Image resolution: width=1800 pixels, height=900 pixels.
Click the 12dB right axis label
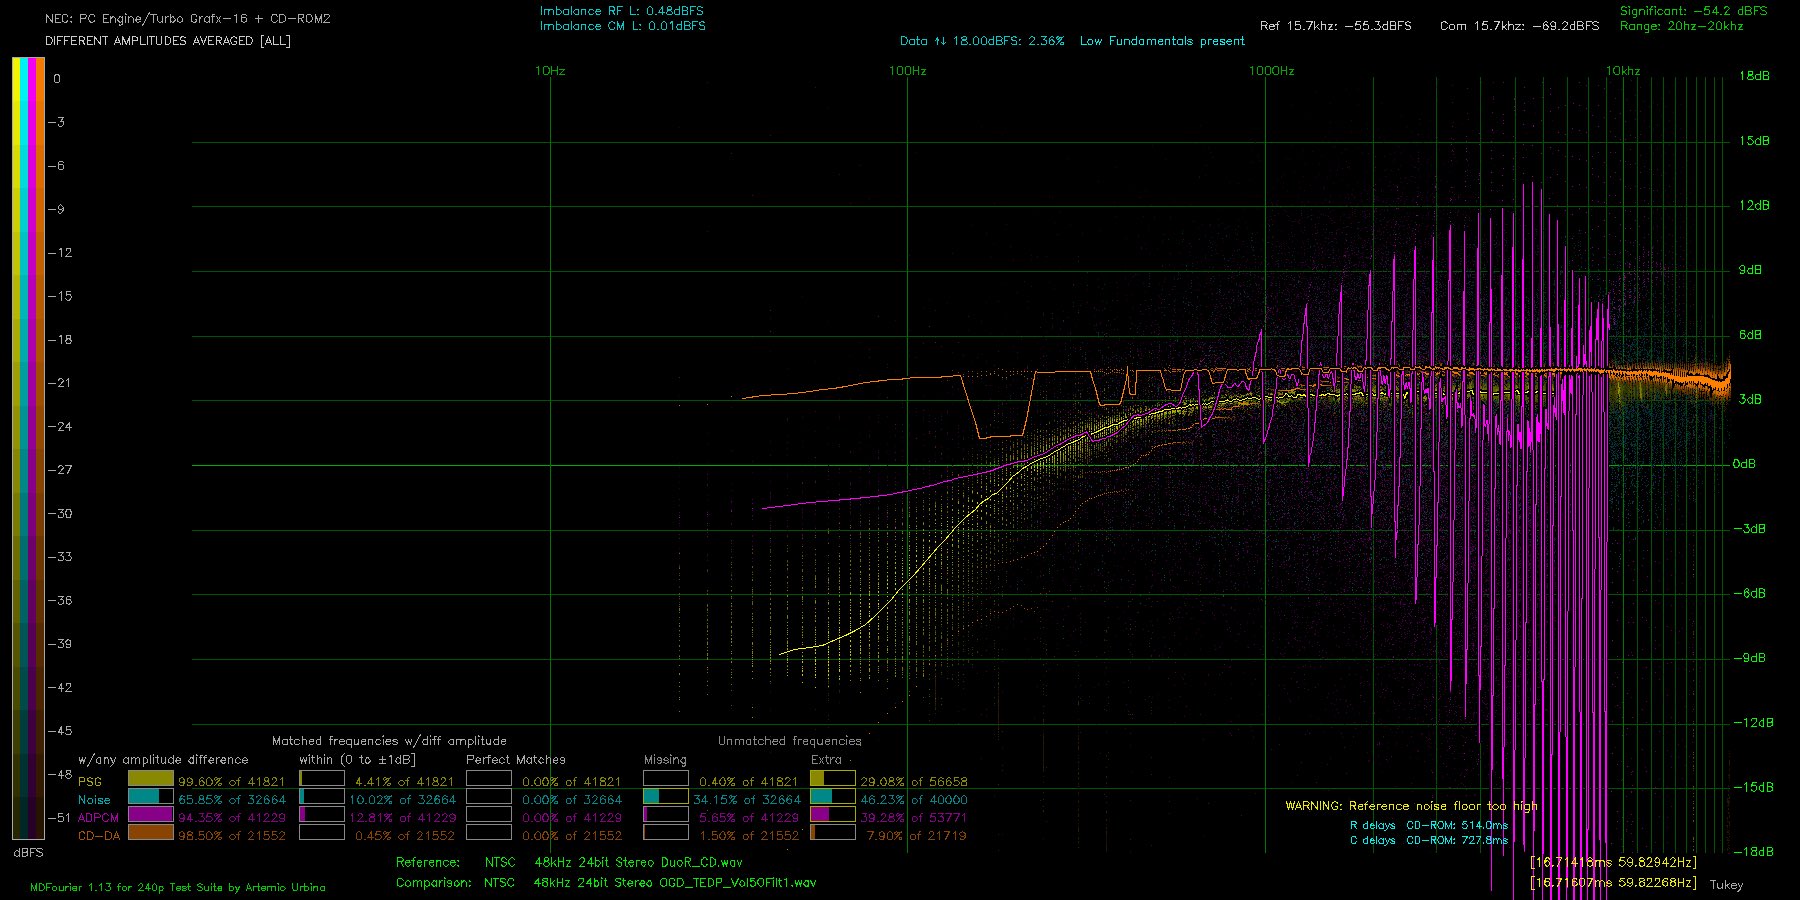coord(1754,205)
